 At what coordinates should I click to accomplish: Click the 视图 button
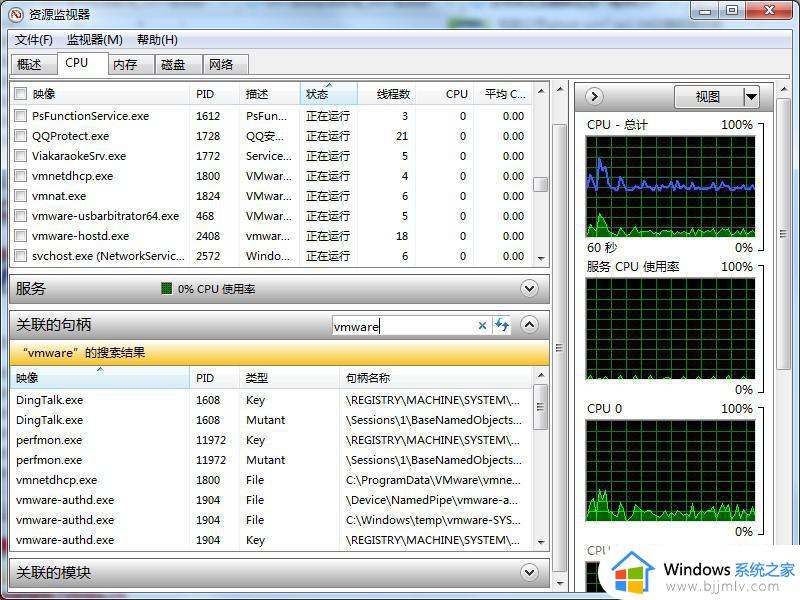708,96
